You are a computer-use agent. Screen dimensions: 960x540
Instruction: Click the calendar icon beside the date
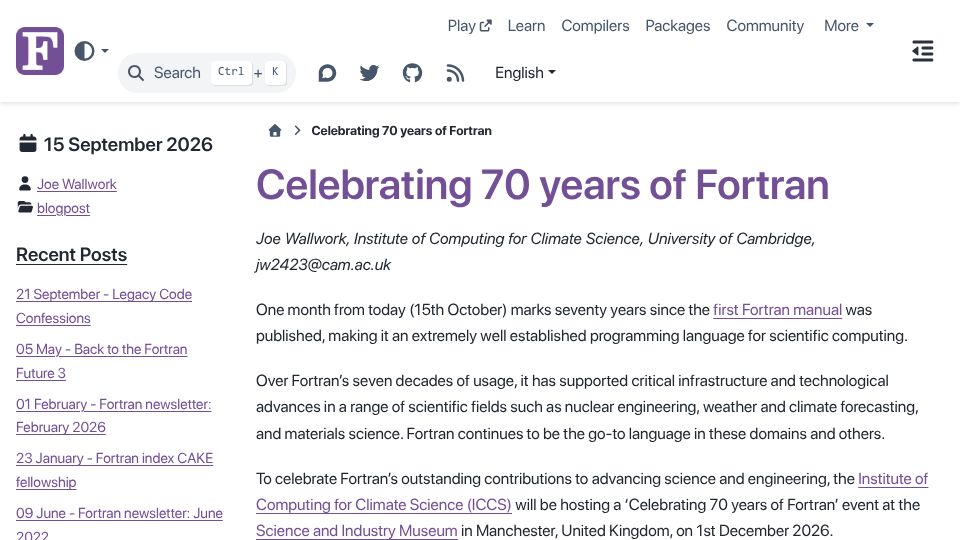coord(28,143)
